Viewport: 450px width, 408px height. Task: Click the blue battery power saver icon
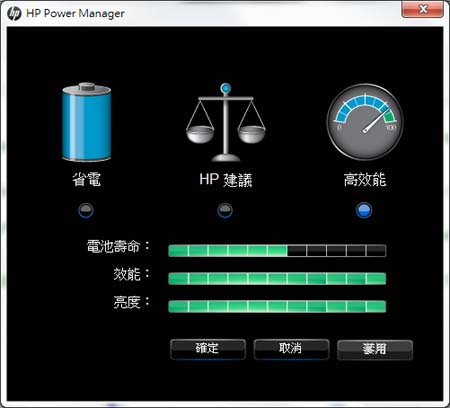coord(87,122)
